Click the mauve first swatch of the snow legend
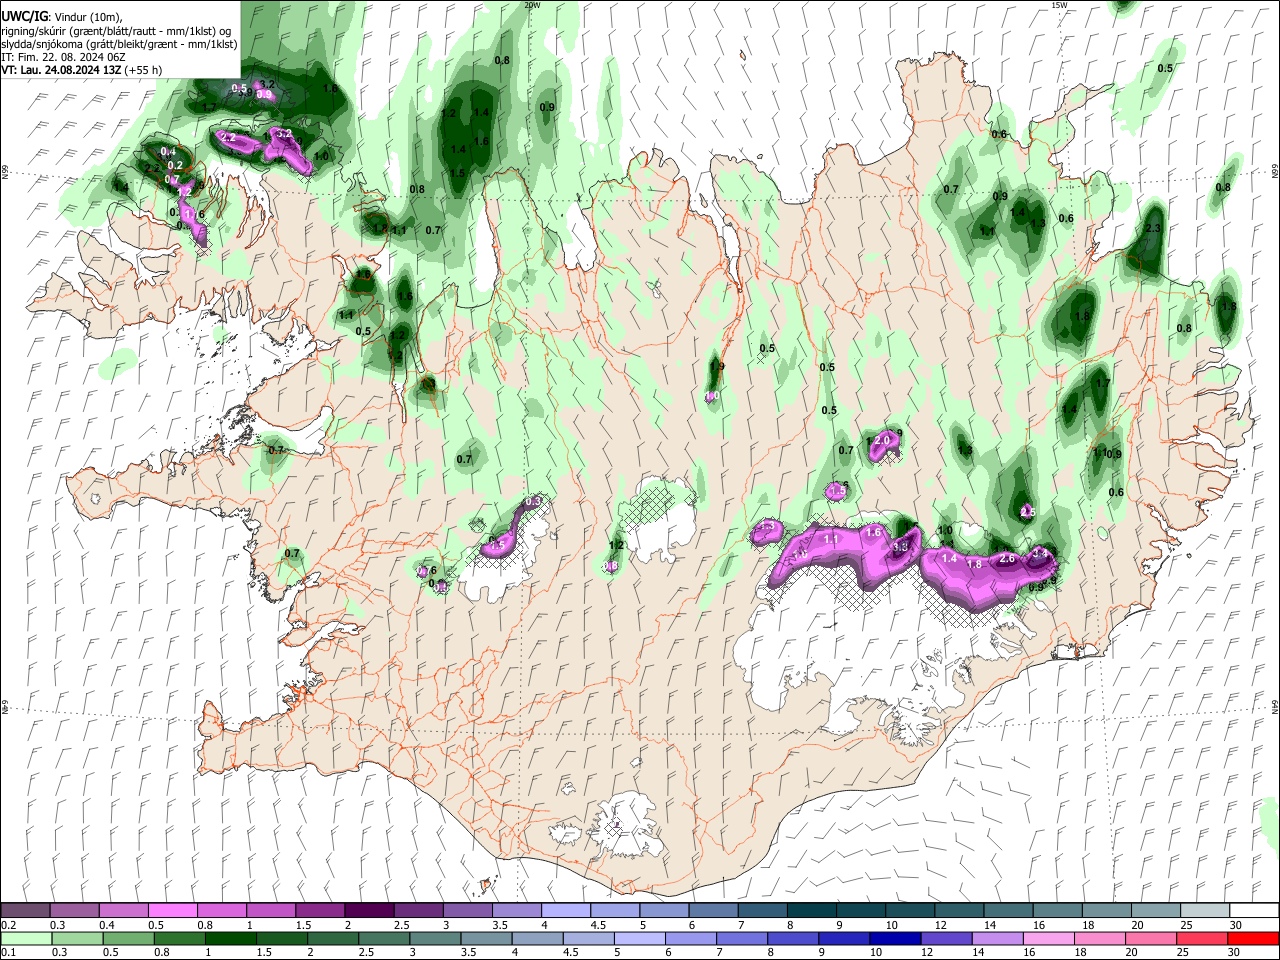This screenshot has height=960, width=1280. pos(26,911)
